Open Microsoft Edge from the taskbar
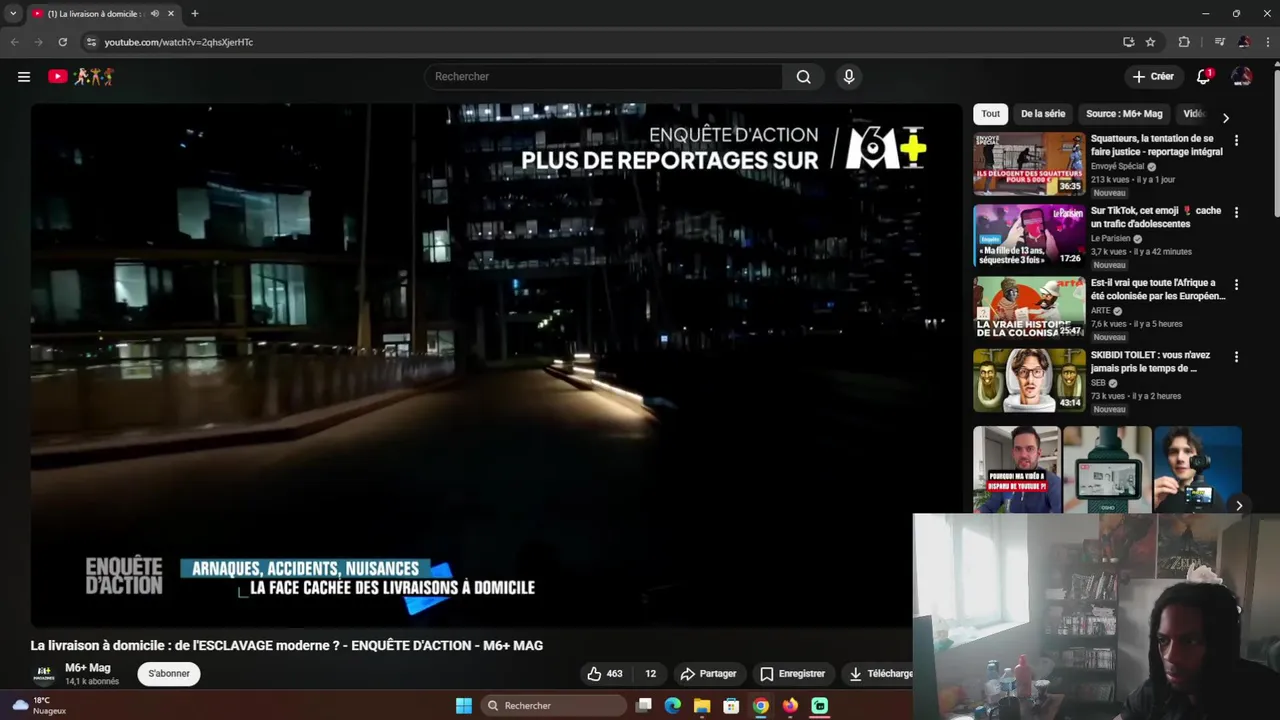The height and width of the screenshot is (720, 1280). click(673, 706)
